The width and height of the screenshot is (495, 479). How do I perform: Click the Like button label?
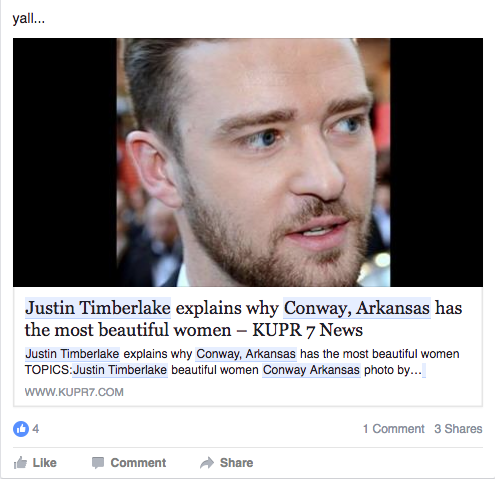[x=45, y=463]
